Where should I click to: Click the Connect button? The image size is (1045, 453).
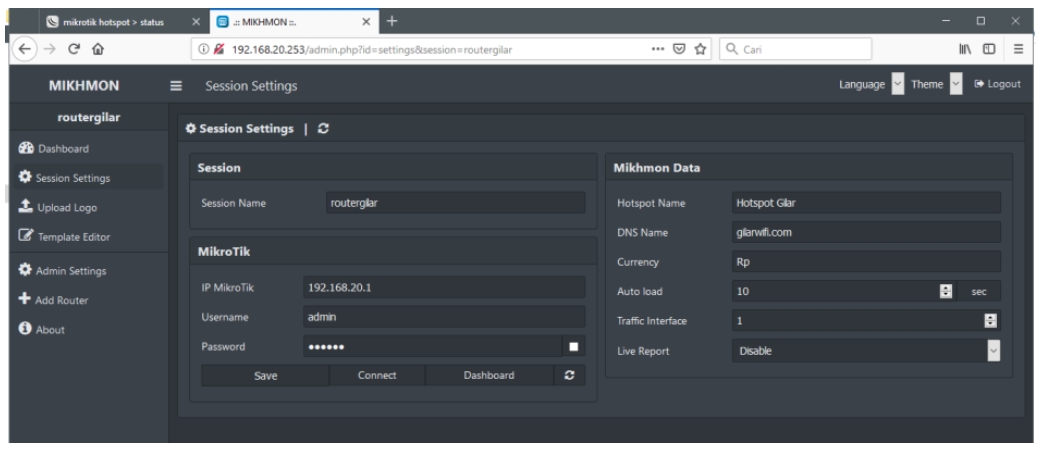(377, 375)
